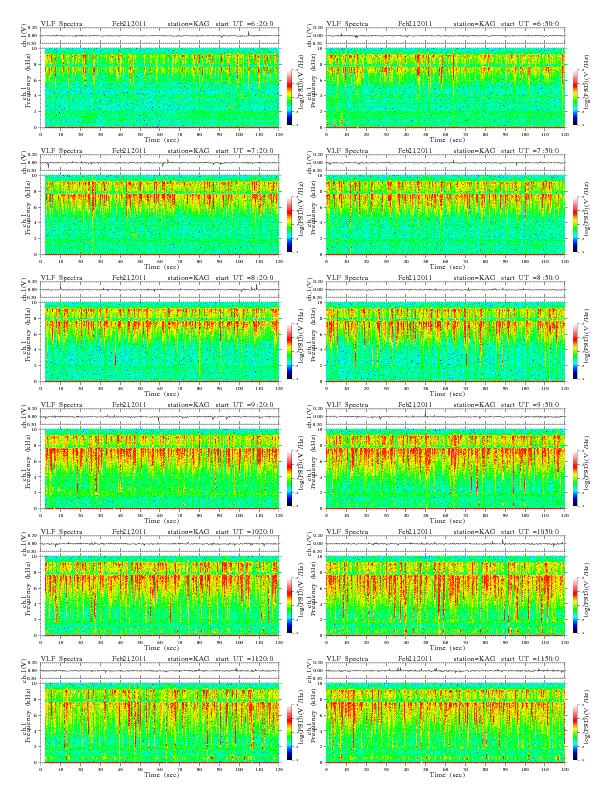Click the spectrogram starting UT 8:50:0
Viewport: 612px width, 792px height.
445,342
